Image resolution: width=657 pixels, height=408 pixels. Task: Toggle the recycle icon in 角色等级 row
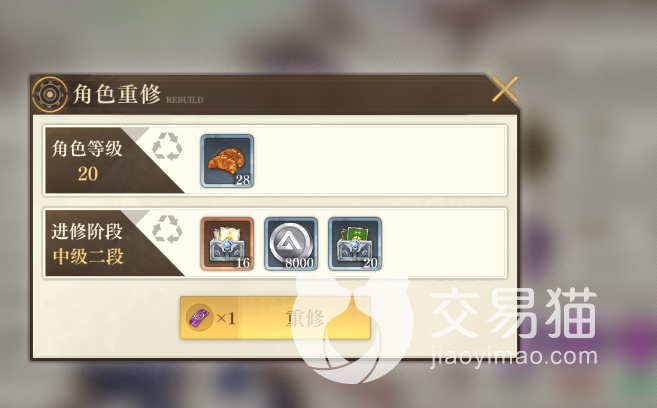[x=167, y=147]
